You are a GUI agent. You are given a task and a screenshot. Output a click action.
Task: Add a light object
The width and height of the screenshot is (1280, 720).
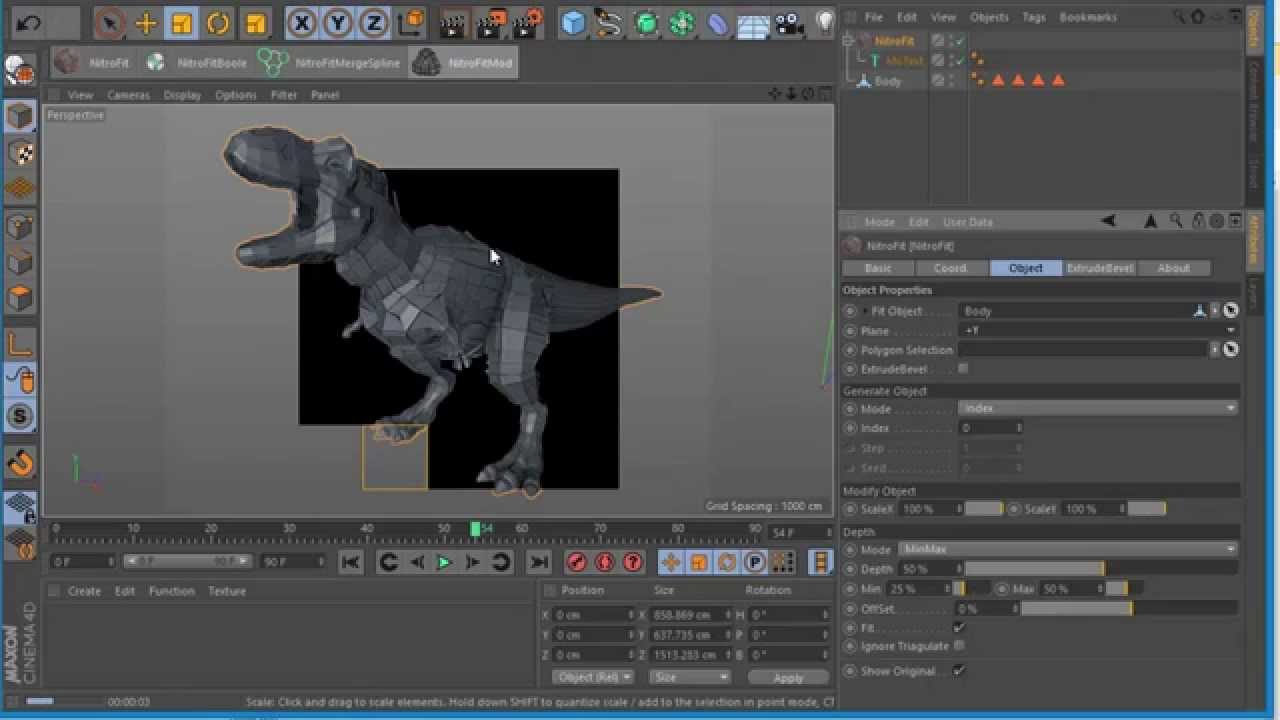tap(824, 22)
